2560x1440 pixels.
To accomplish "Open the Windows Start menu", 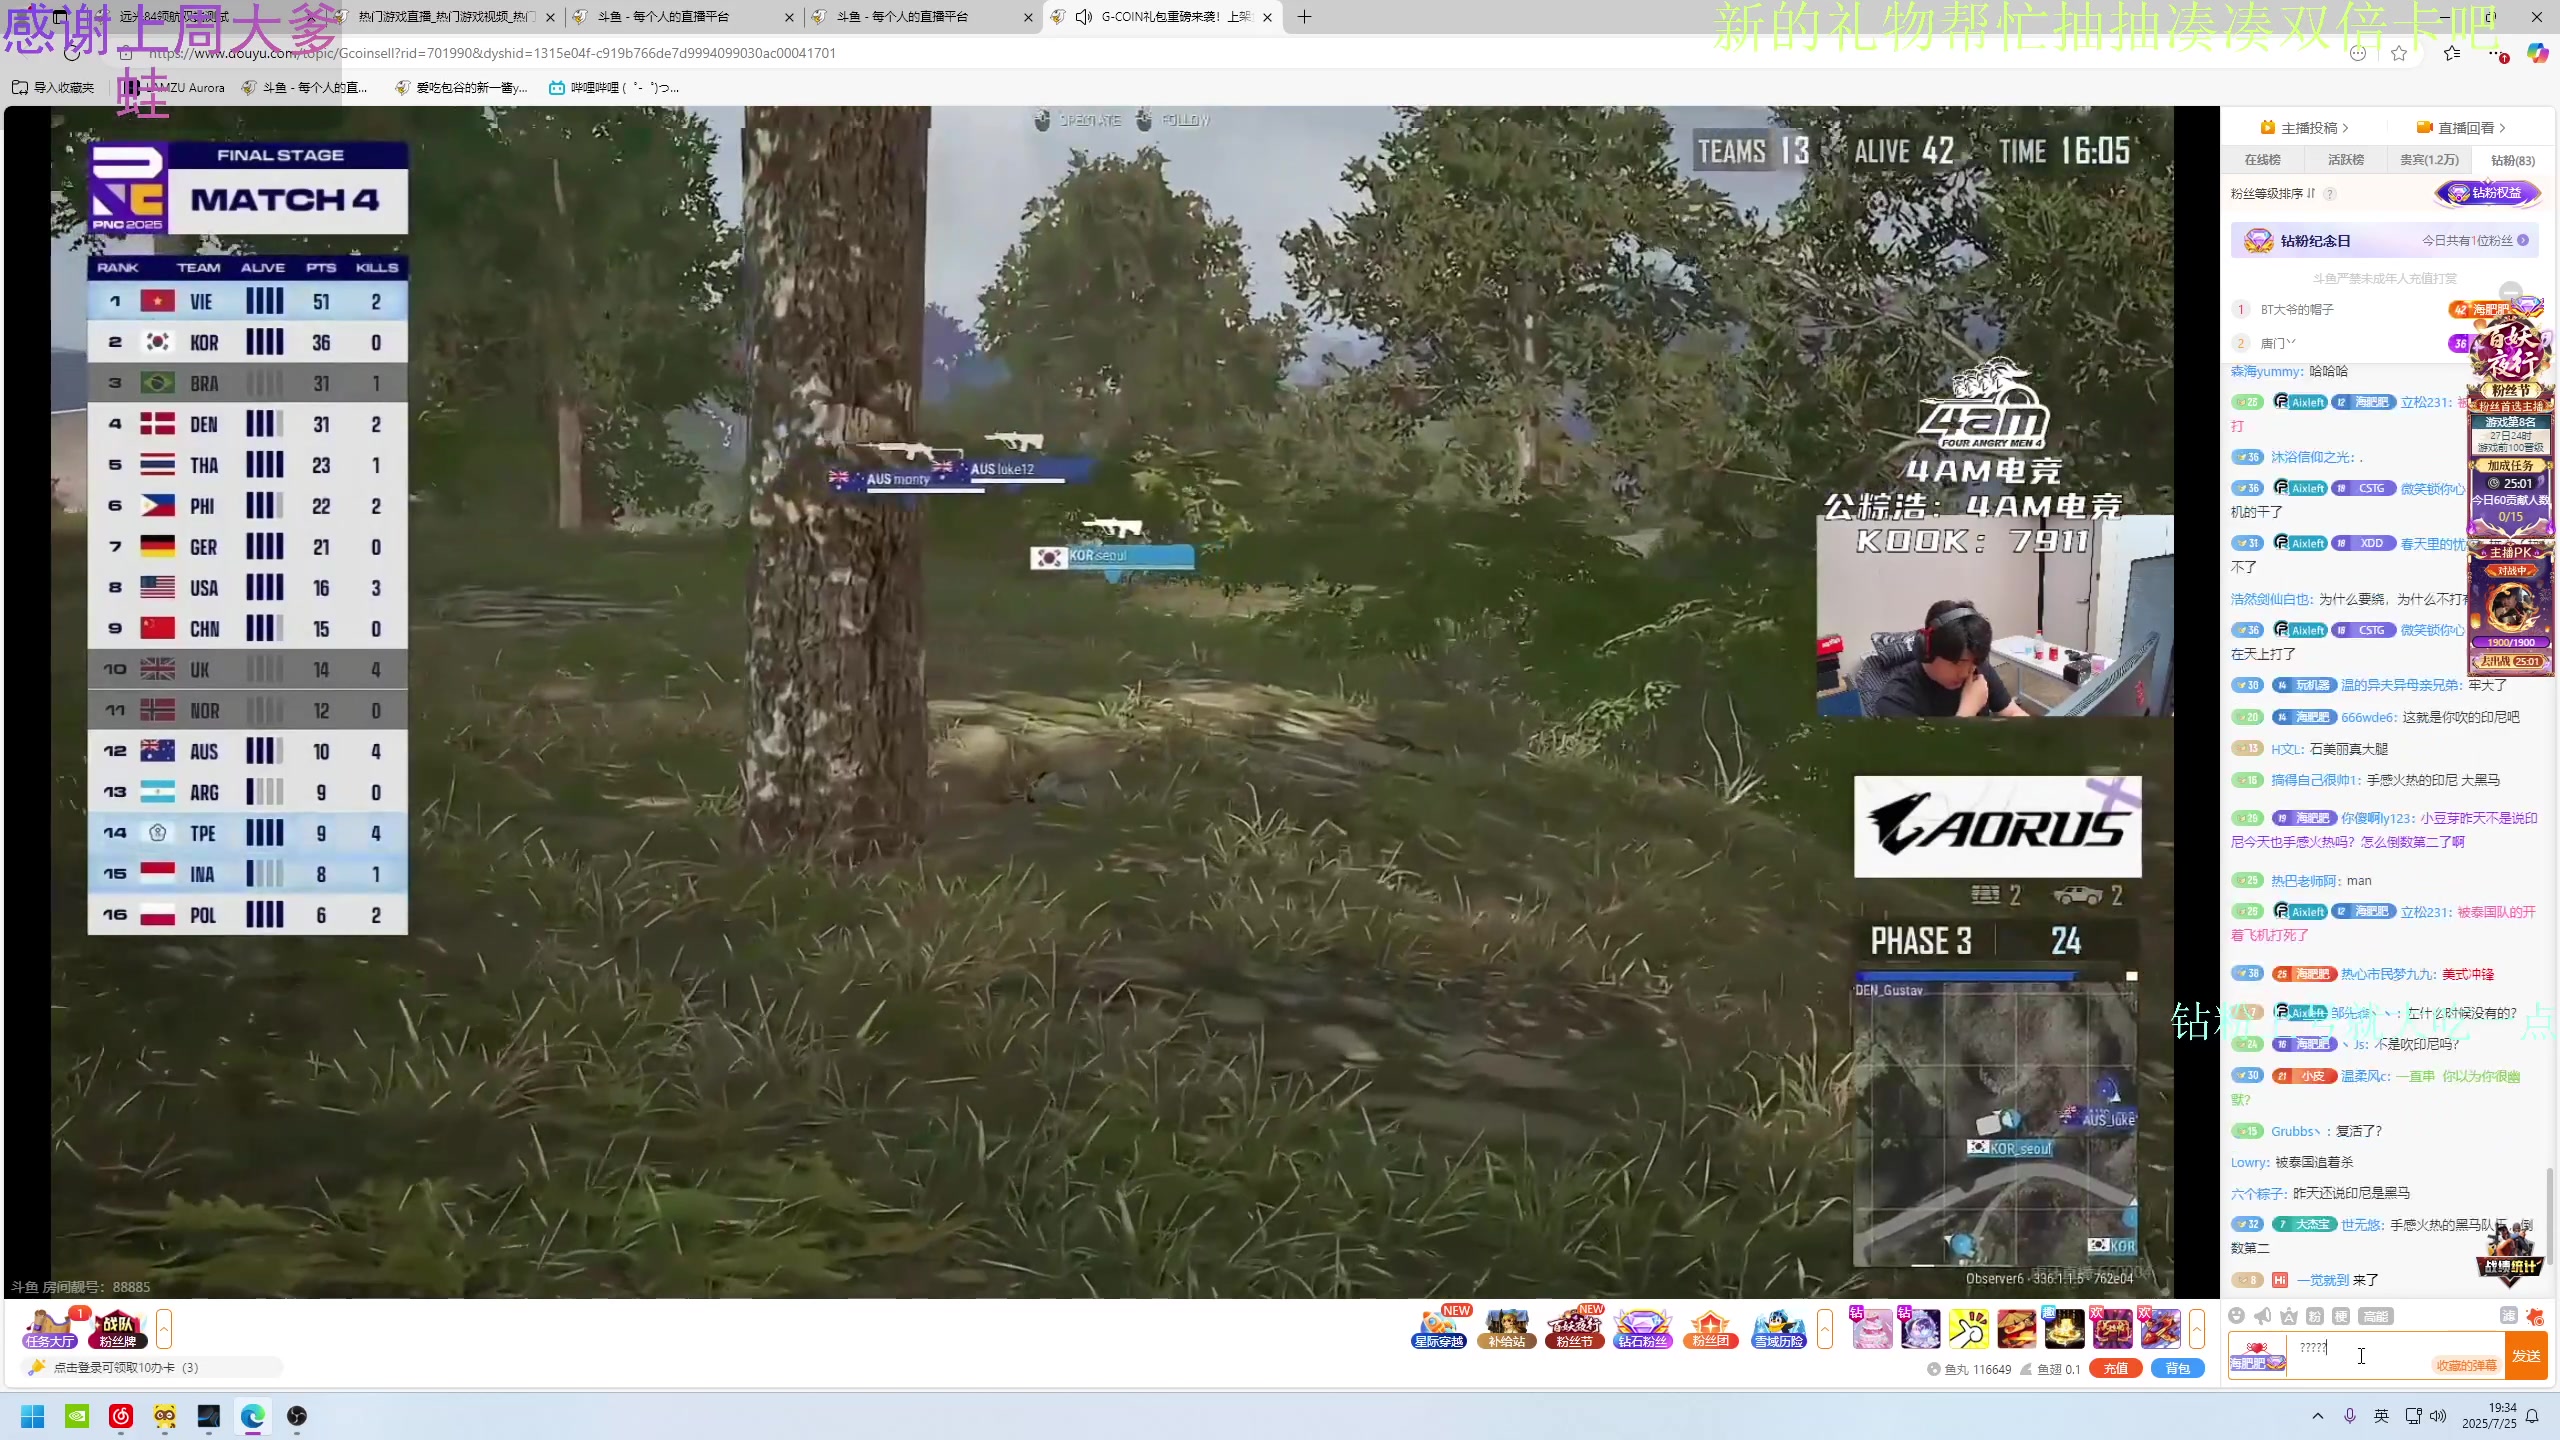I will [x=32, y=1416].
